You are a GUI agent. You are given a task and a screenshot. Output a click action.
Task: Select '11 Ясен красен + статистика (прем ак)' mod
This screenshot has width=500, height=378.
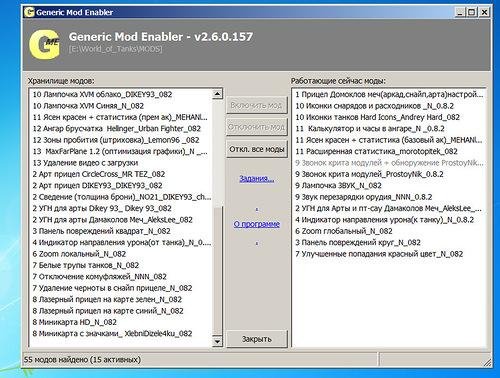coord(120,117)
